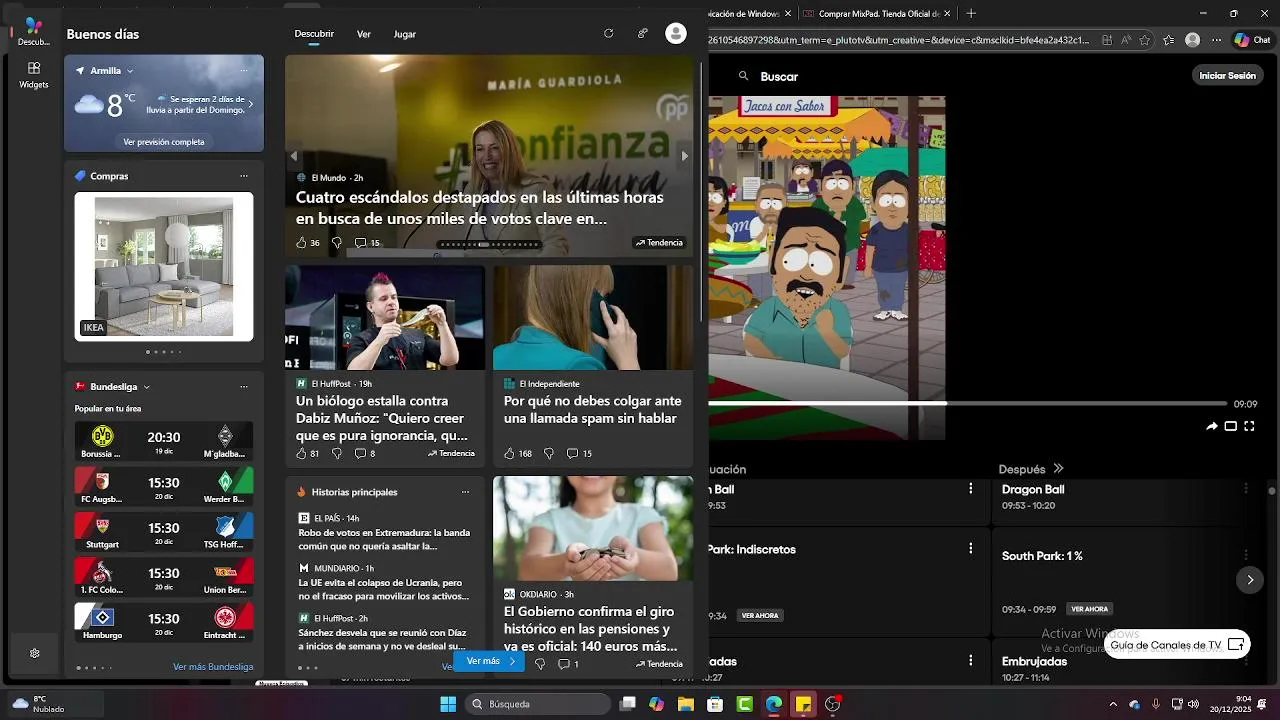Open widgets settings gear icon

(34, 653)
